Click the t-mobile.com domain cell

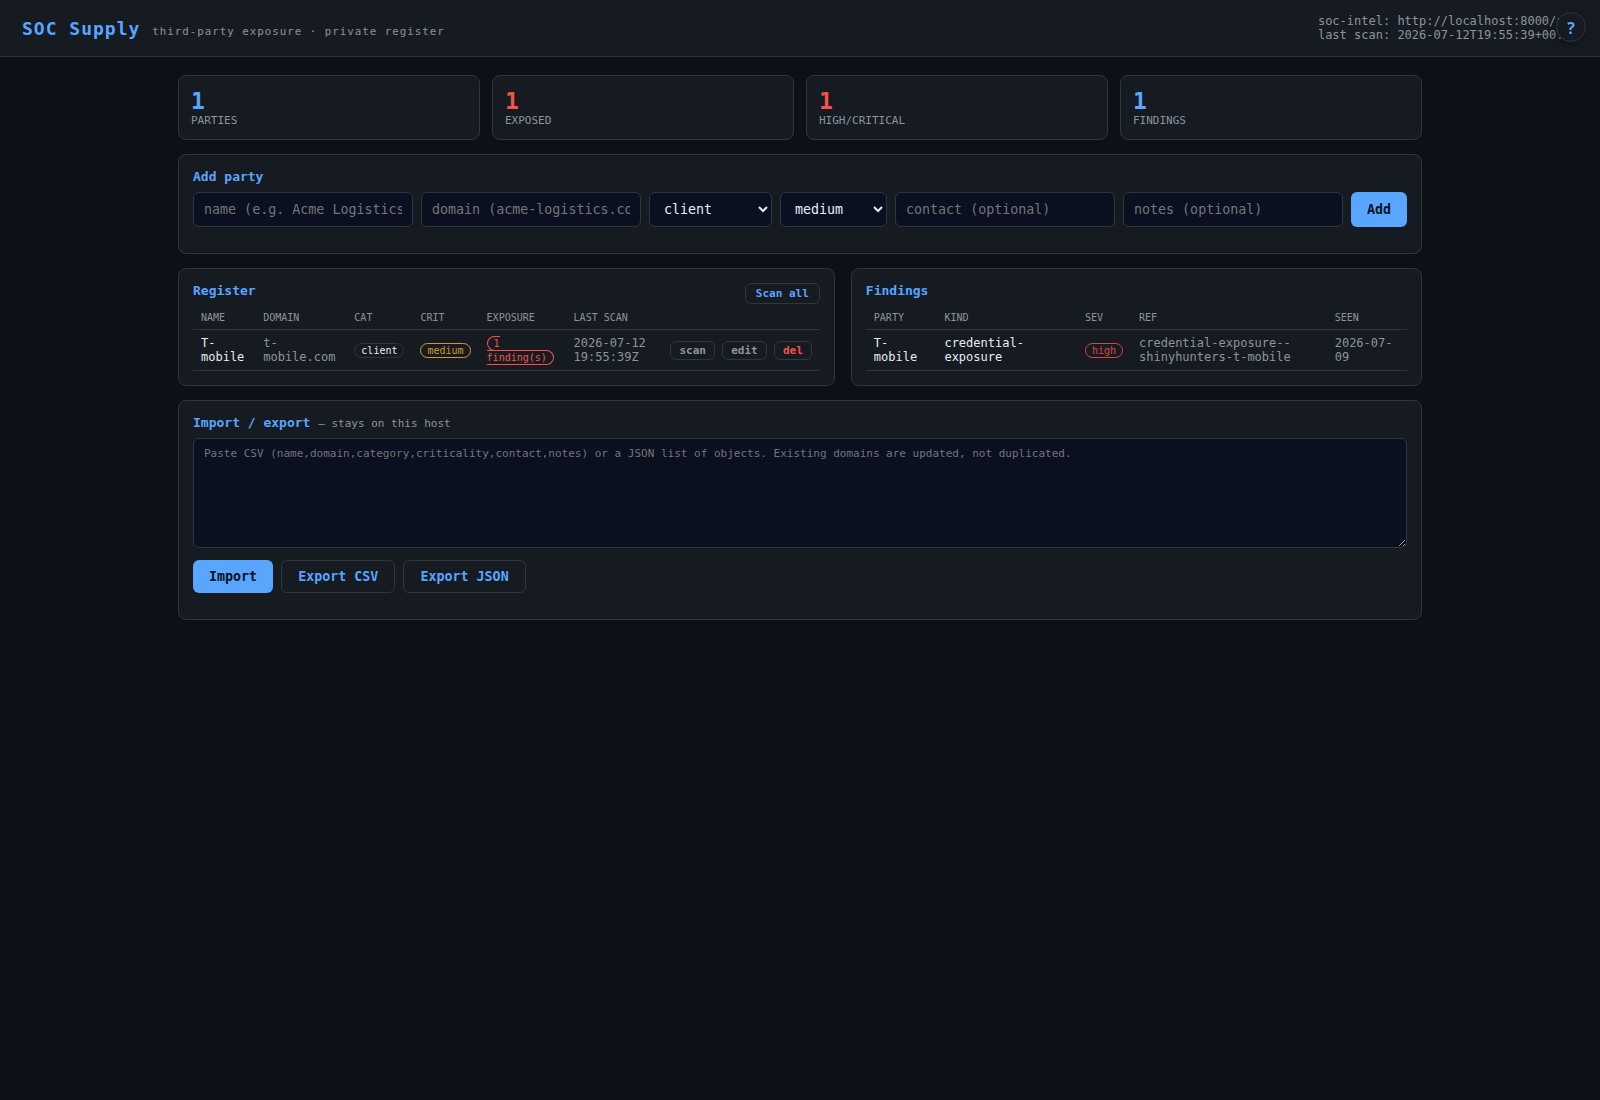[x=299, y=350]
